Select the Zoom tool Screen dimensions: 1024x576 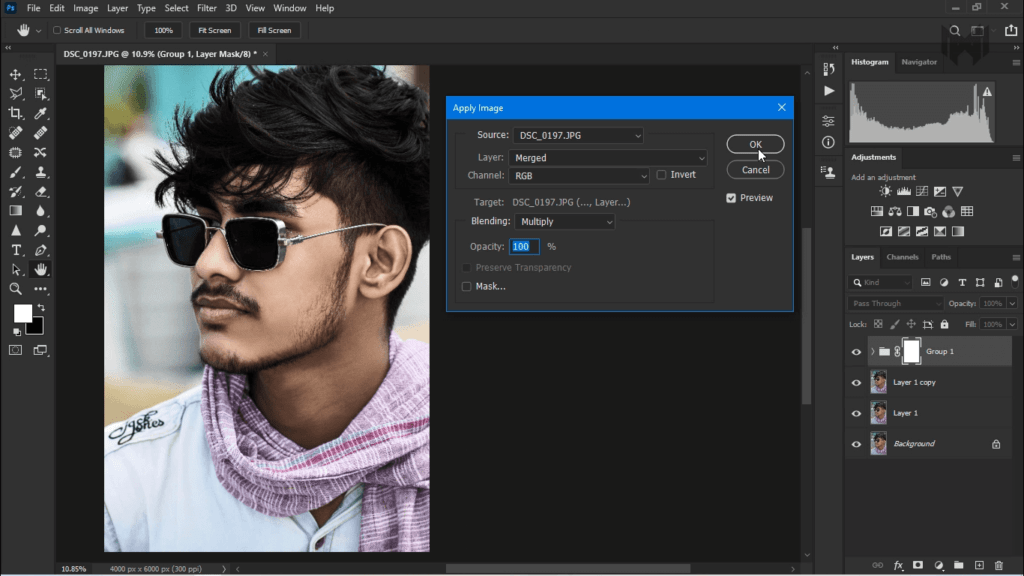(x=16, y=289)
